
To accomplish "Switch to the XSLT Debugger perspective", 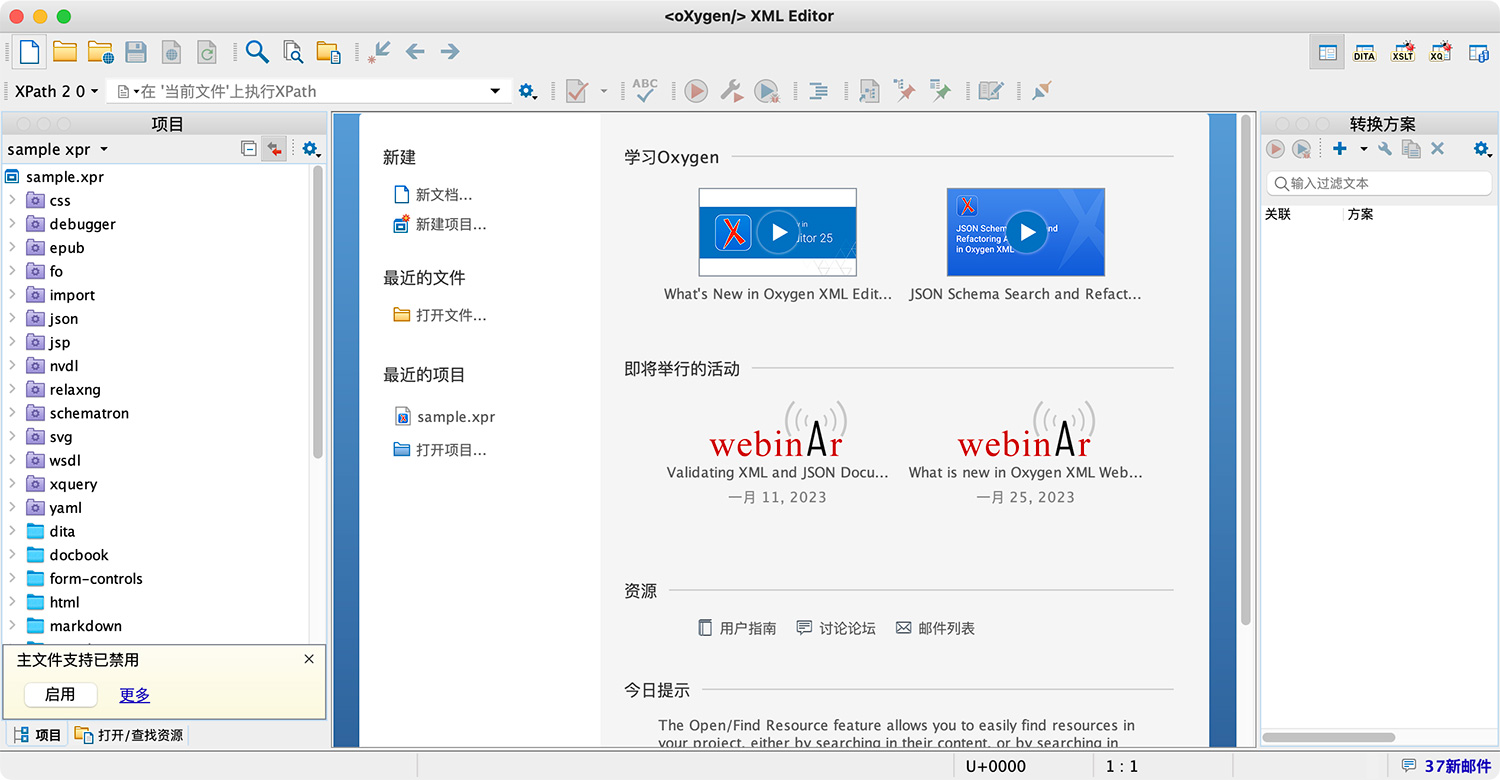I will pyautogui.click(x=1403, y=52).
